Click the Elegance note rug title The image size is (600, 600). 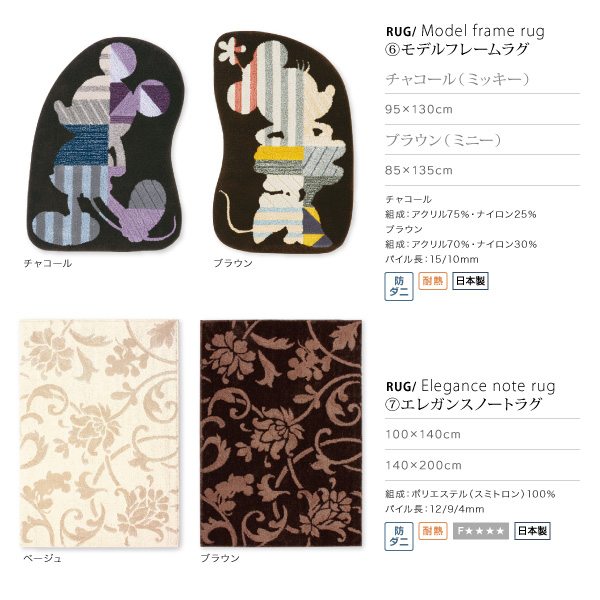470,395
